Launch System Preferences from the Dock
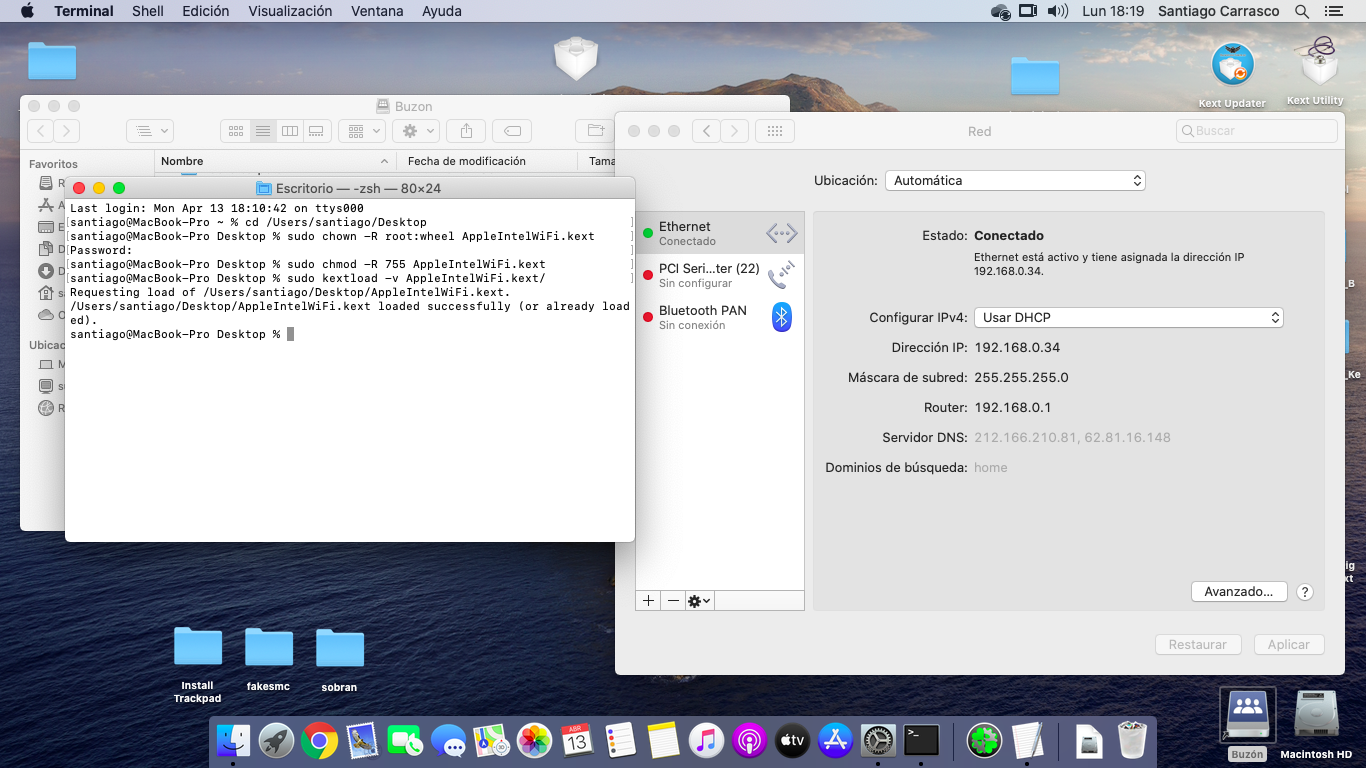 pos(878,740)
